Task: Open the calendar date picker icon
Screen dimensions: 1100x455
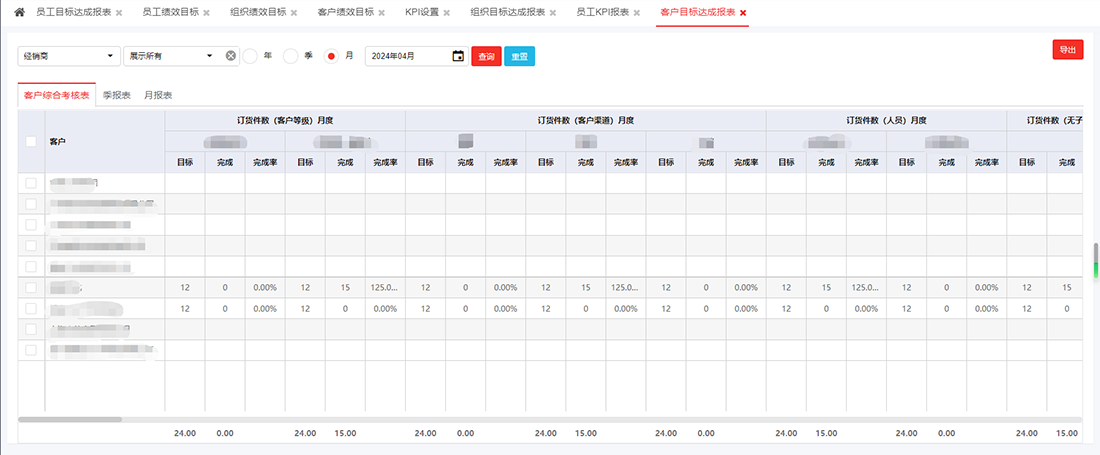Action: 458,56
